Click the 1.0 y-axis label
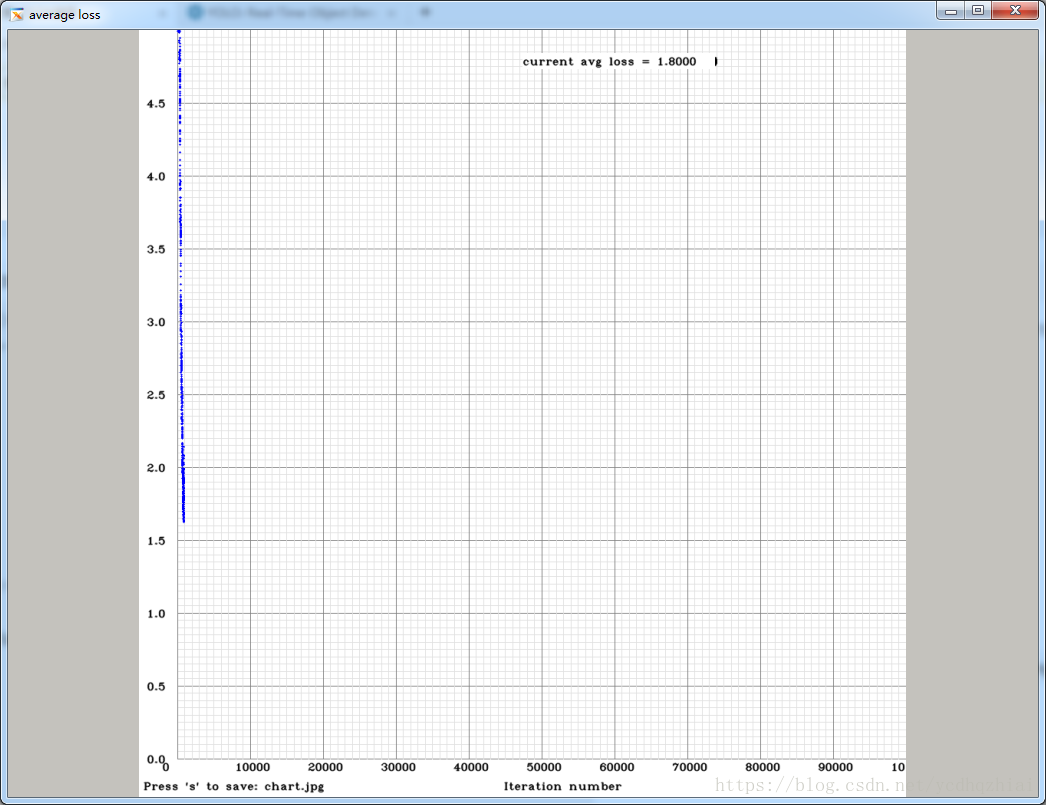1046x805 pixels. click(156, 614)
